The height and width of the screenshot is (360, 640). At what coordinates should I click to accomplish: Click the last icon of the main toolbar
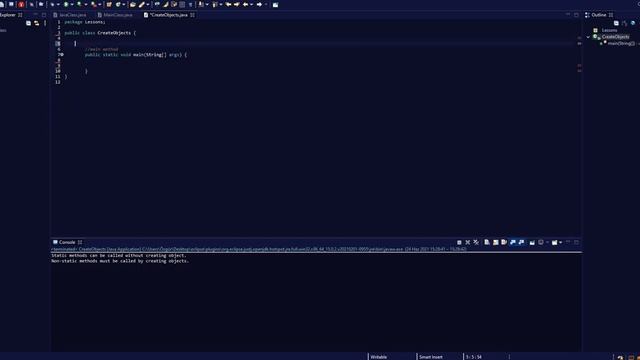click(276, 4)
